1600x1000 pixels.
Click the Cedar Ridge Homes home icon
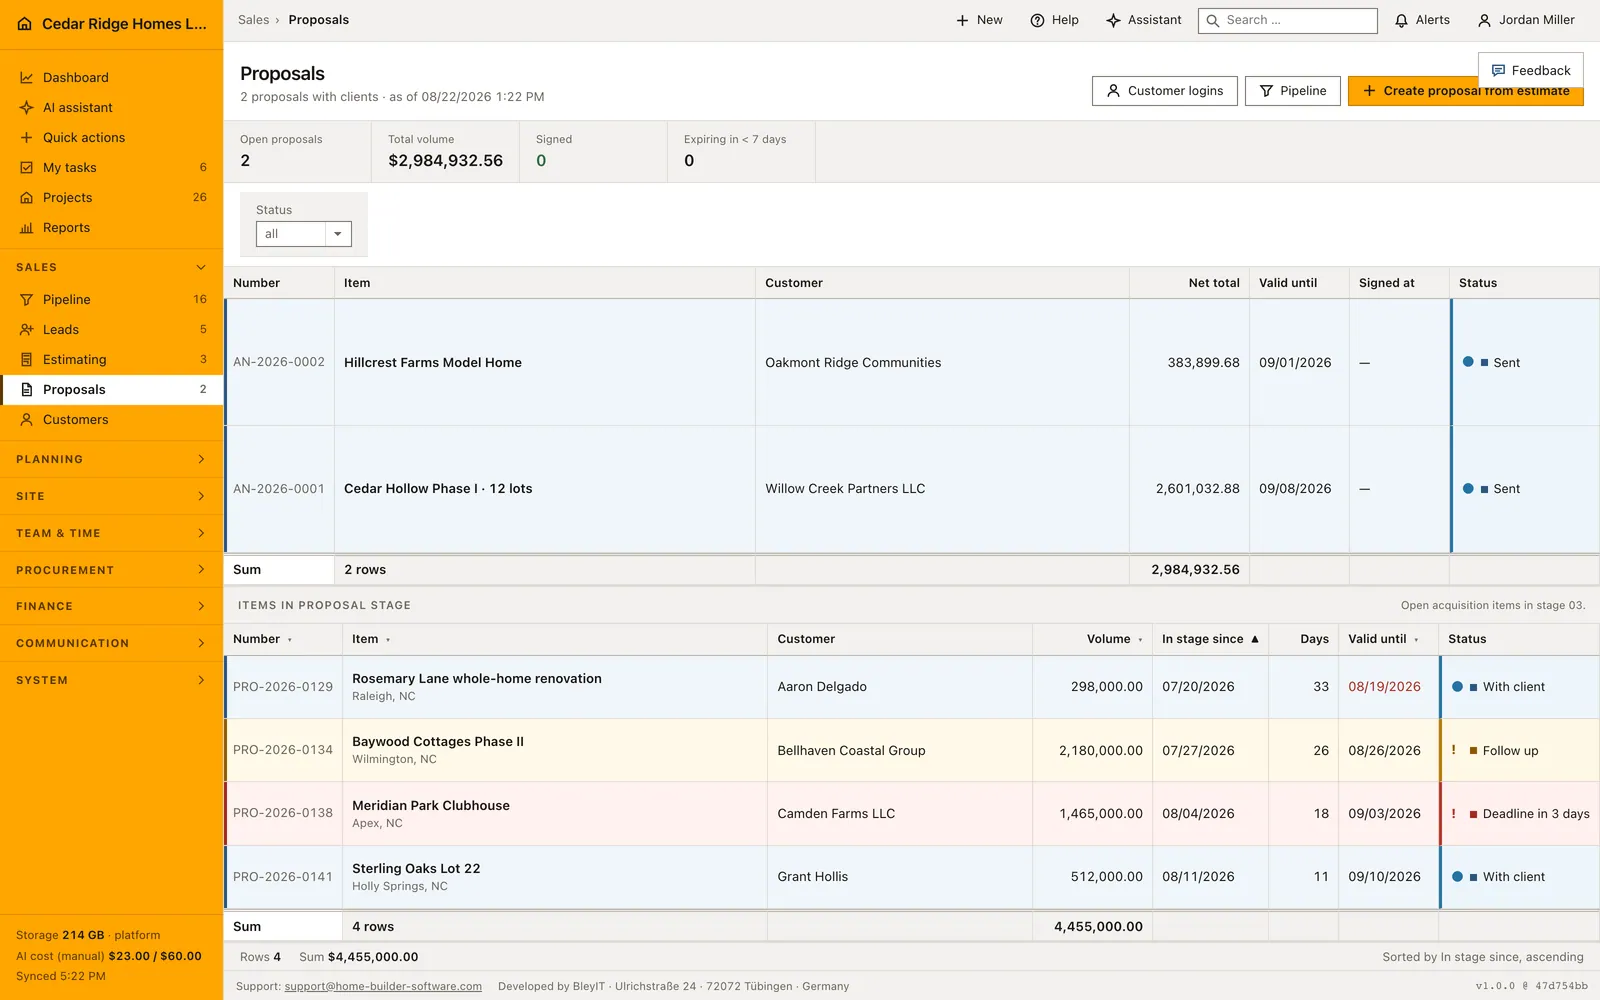(25, 24)
